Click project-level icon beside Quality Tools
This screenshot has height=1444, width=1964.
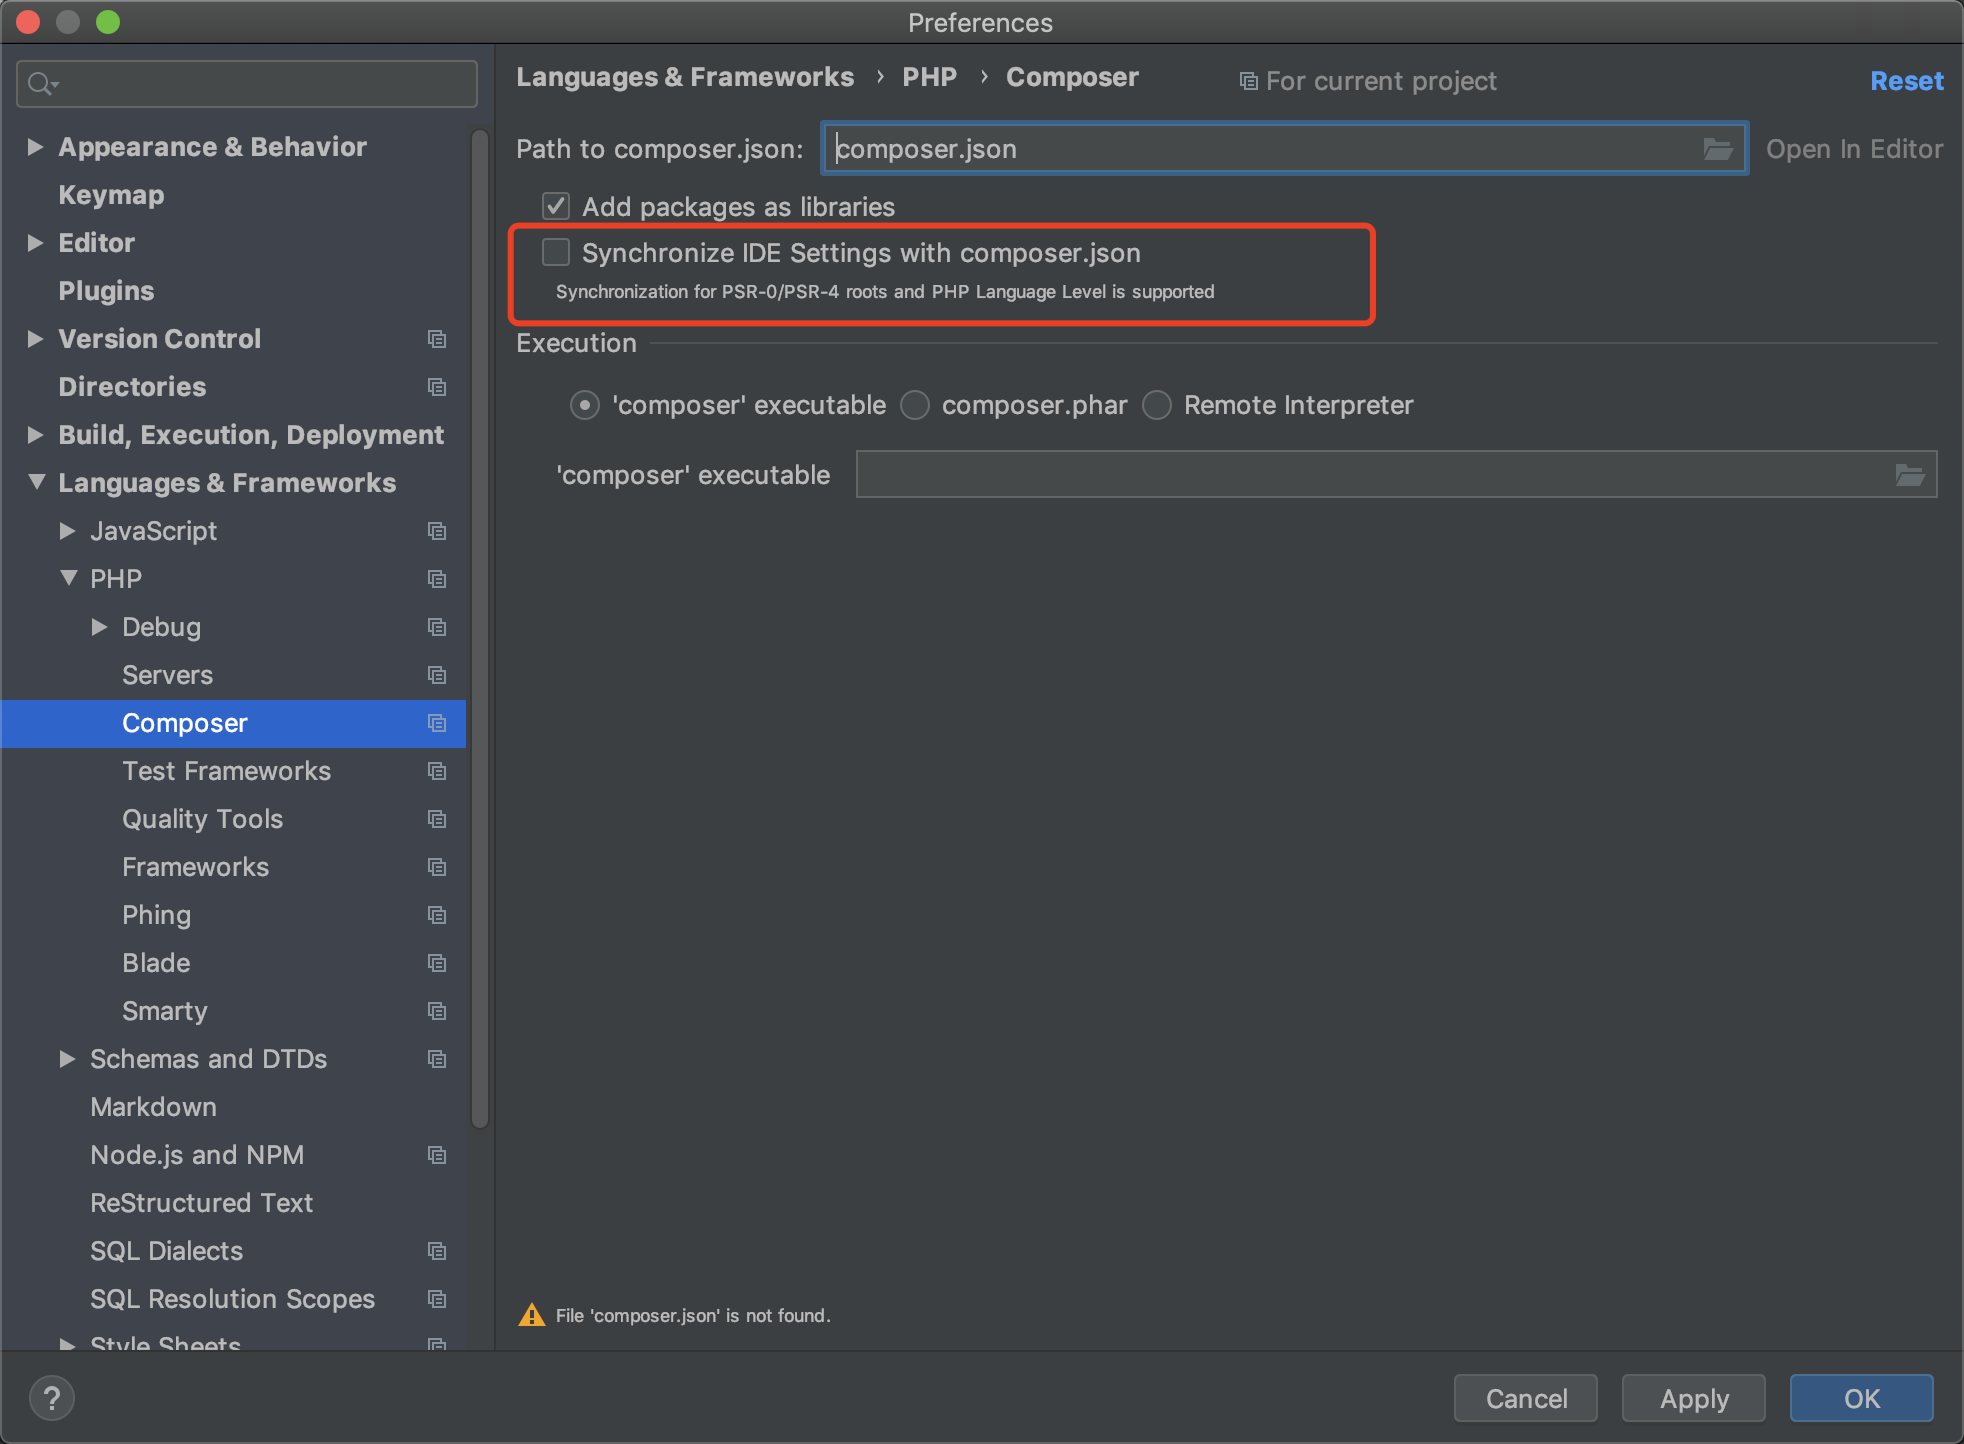[x=437, y=819]
